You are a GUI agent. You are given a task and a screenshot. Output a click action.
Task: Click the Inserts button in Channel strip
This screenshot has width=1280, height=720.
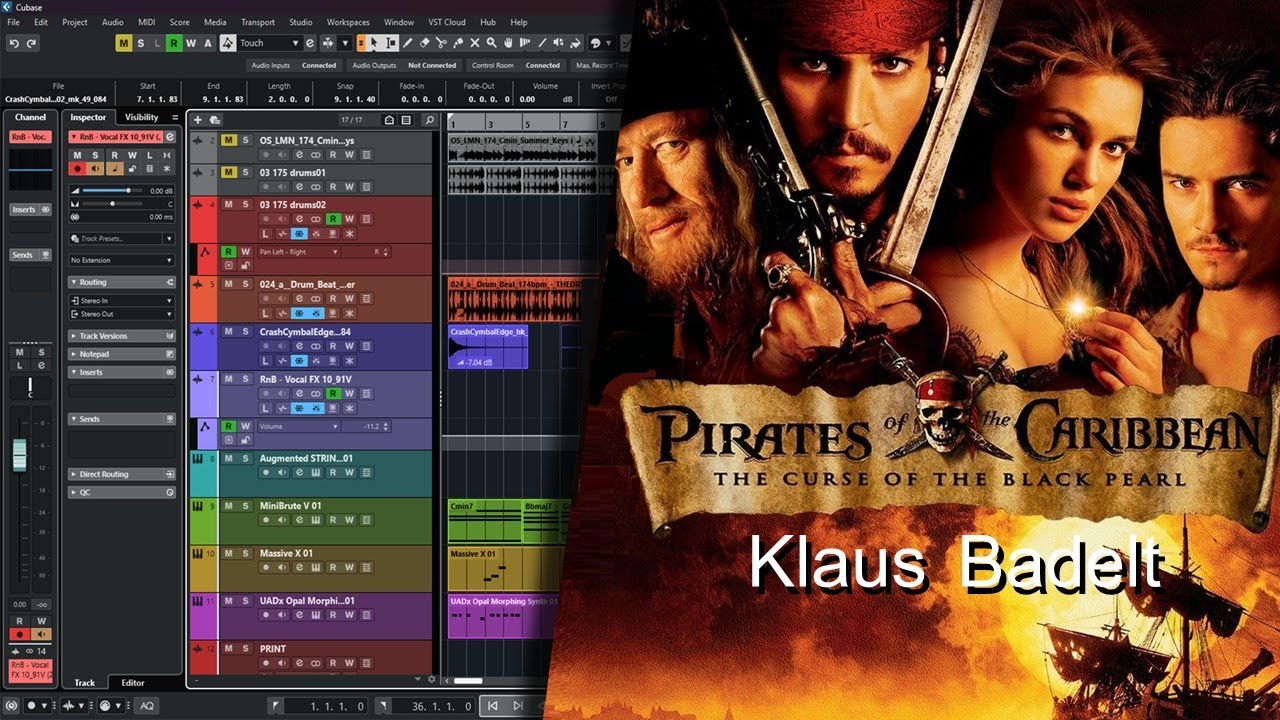[x=30, y=210]
